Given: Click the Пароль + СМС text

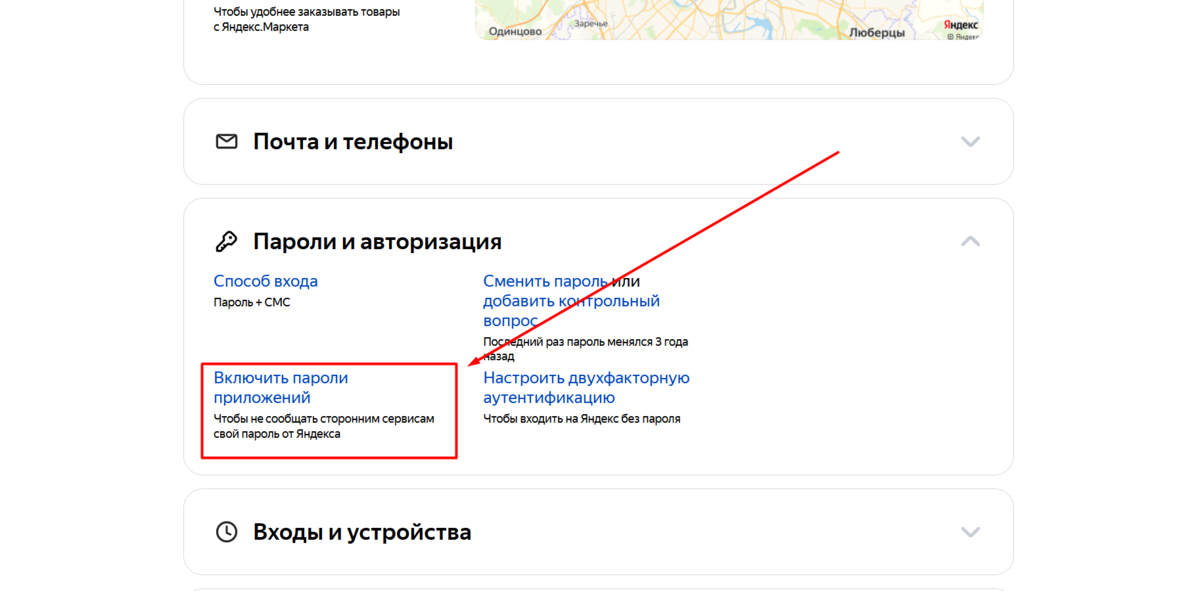Looking at the screenshot, I should point(252,302).
